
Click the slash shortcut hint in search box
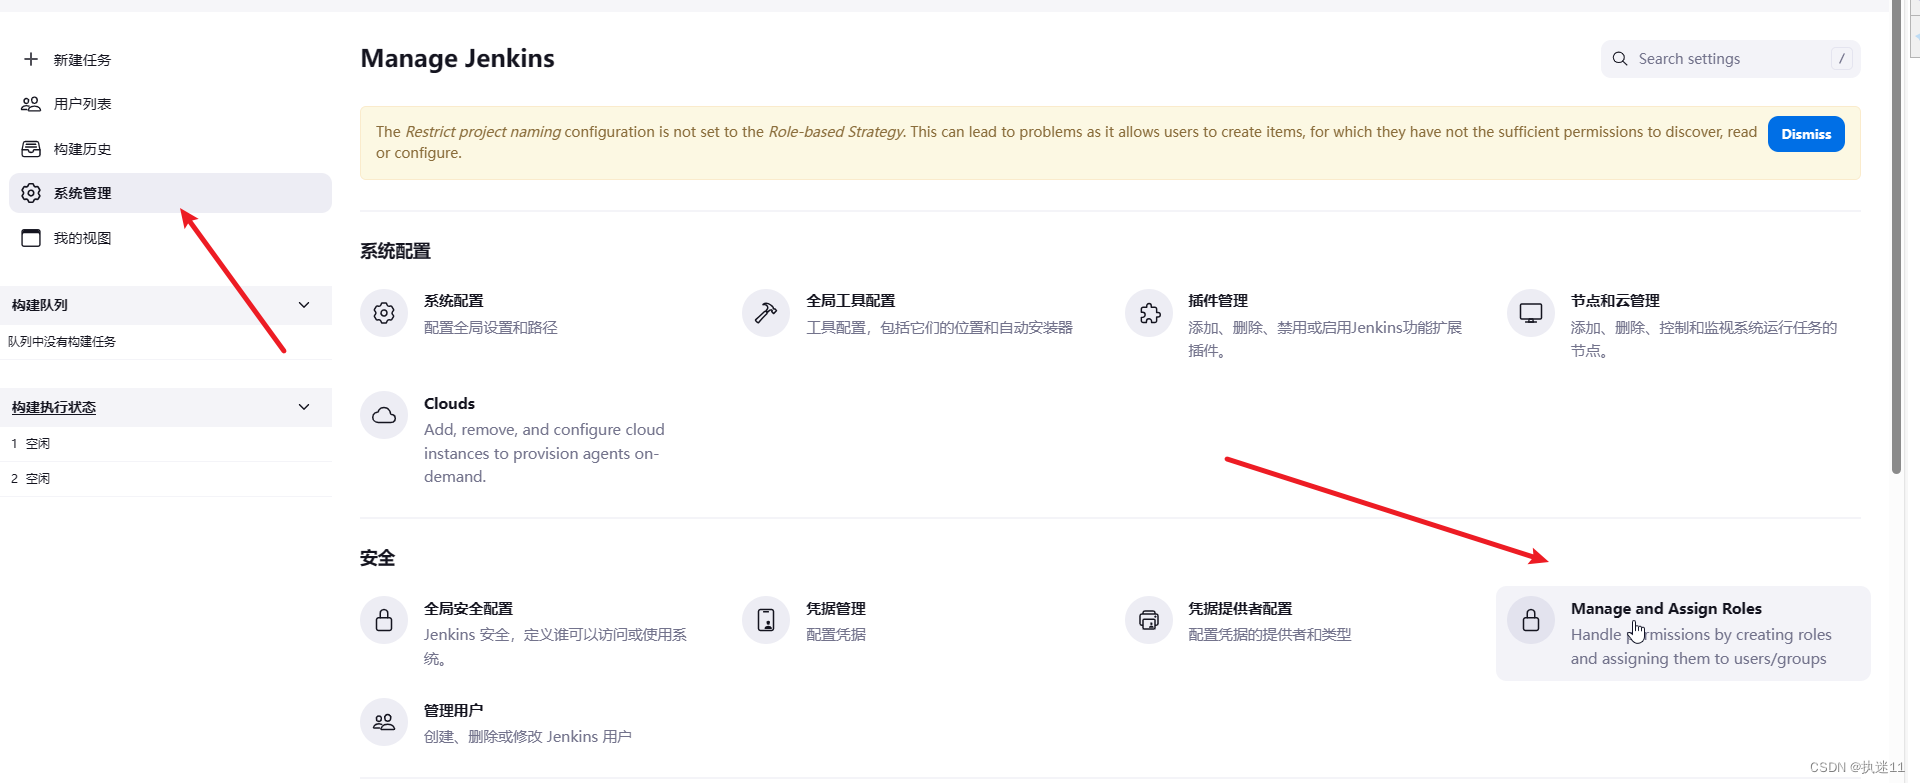click(1841, 59)
